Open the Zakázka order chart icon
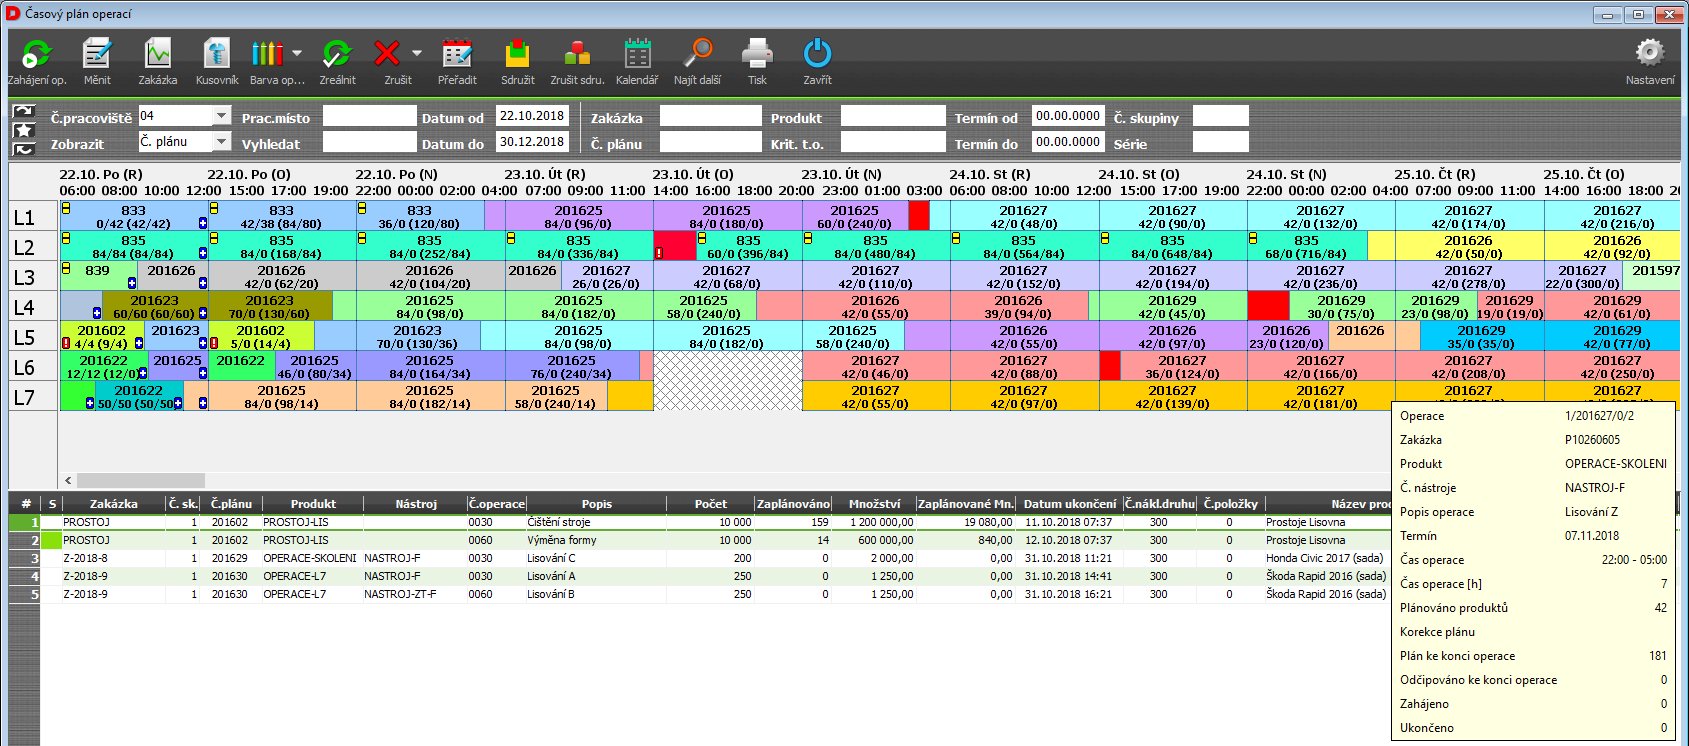1689x746 pixels. (x=157, y=54)
